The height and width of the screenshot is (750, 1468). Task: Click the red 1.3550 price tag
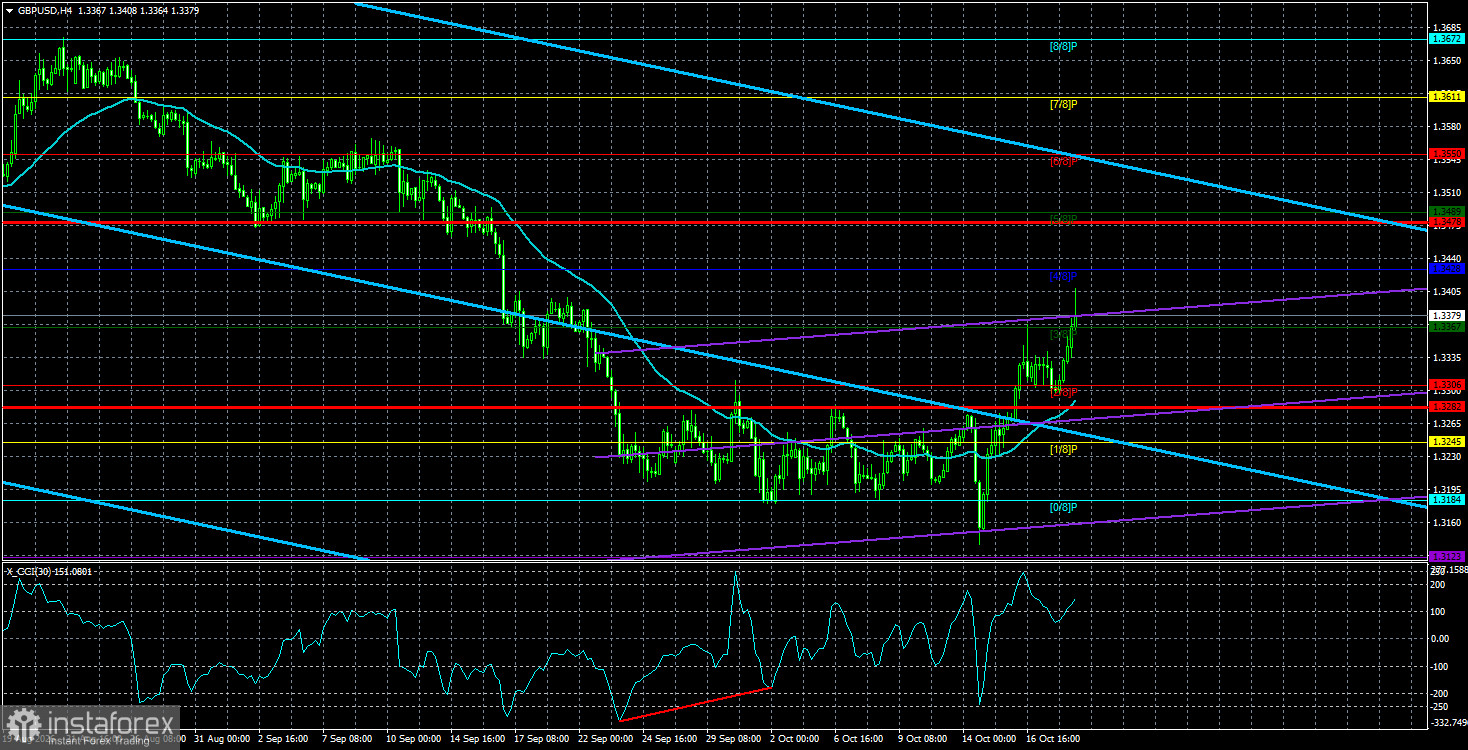[1447, 154]
